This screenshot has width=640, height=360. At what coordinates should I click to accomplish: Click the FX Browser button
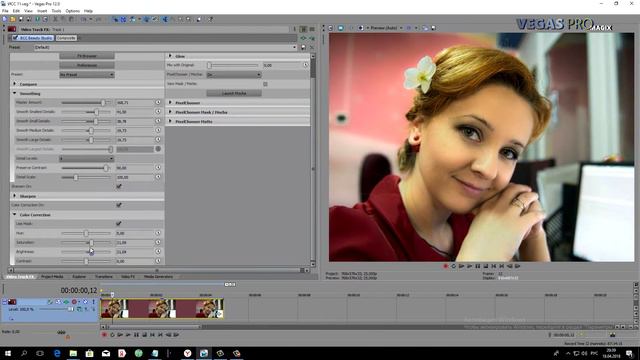pyautogui.click(x=87, y=56)
